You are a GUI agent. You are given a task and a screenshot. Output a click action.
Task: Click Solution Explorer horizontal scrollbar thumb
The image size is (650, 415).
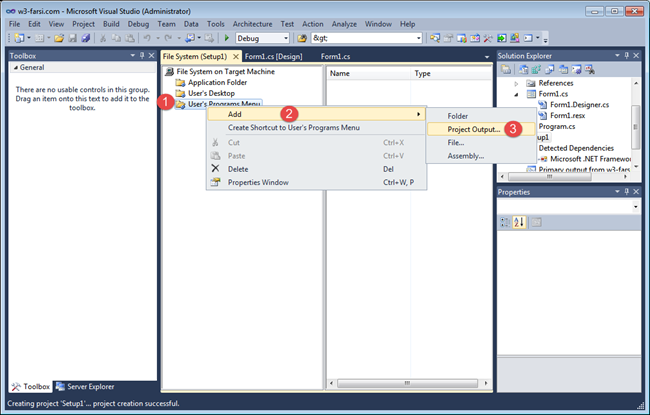click(x=549, y=177)
